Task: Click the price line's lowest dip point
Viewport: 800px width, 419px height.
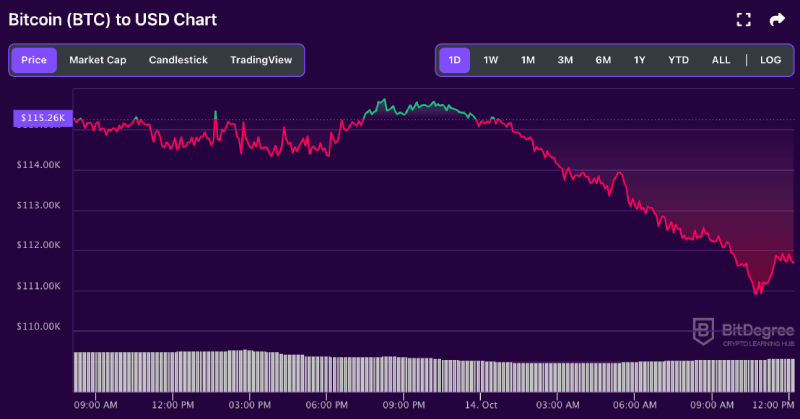Action: tap(756, 292)
